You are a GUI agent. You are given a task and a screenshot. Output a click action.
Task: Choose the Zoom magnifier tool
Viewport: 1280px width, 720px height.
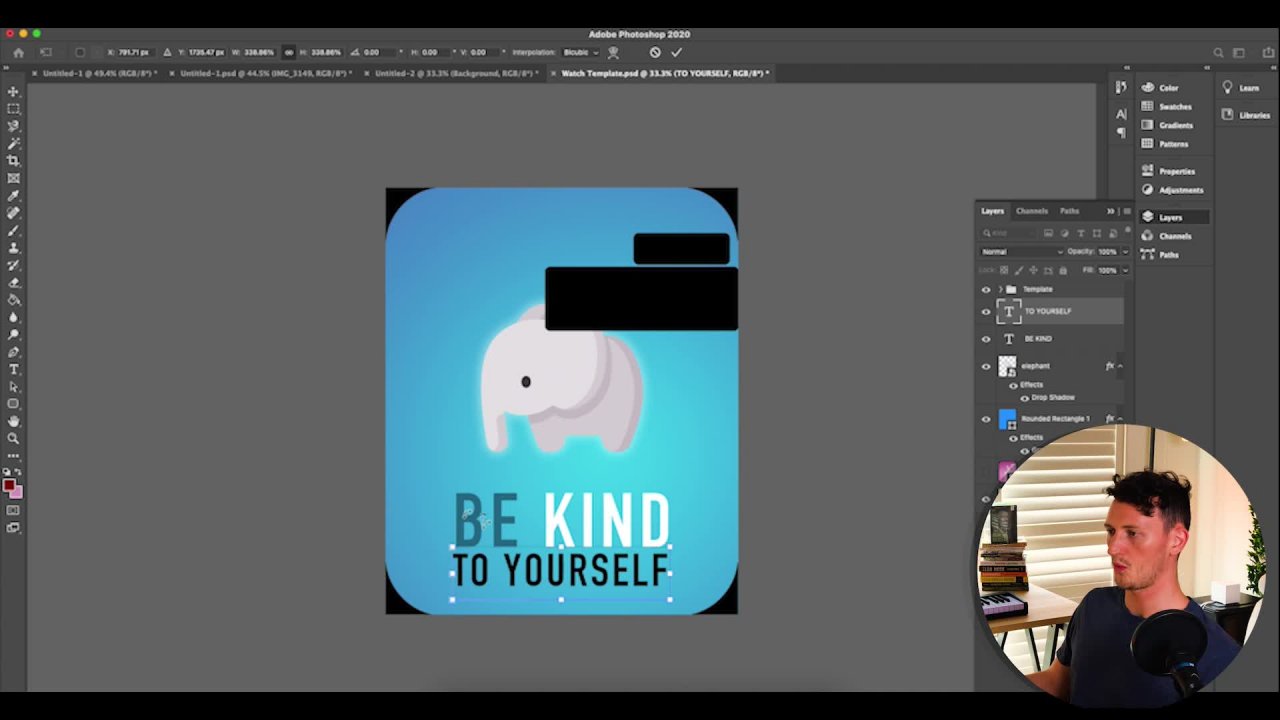13,438
